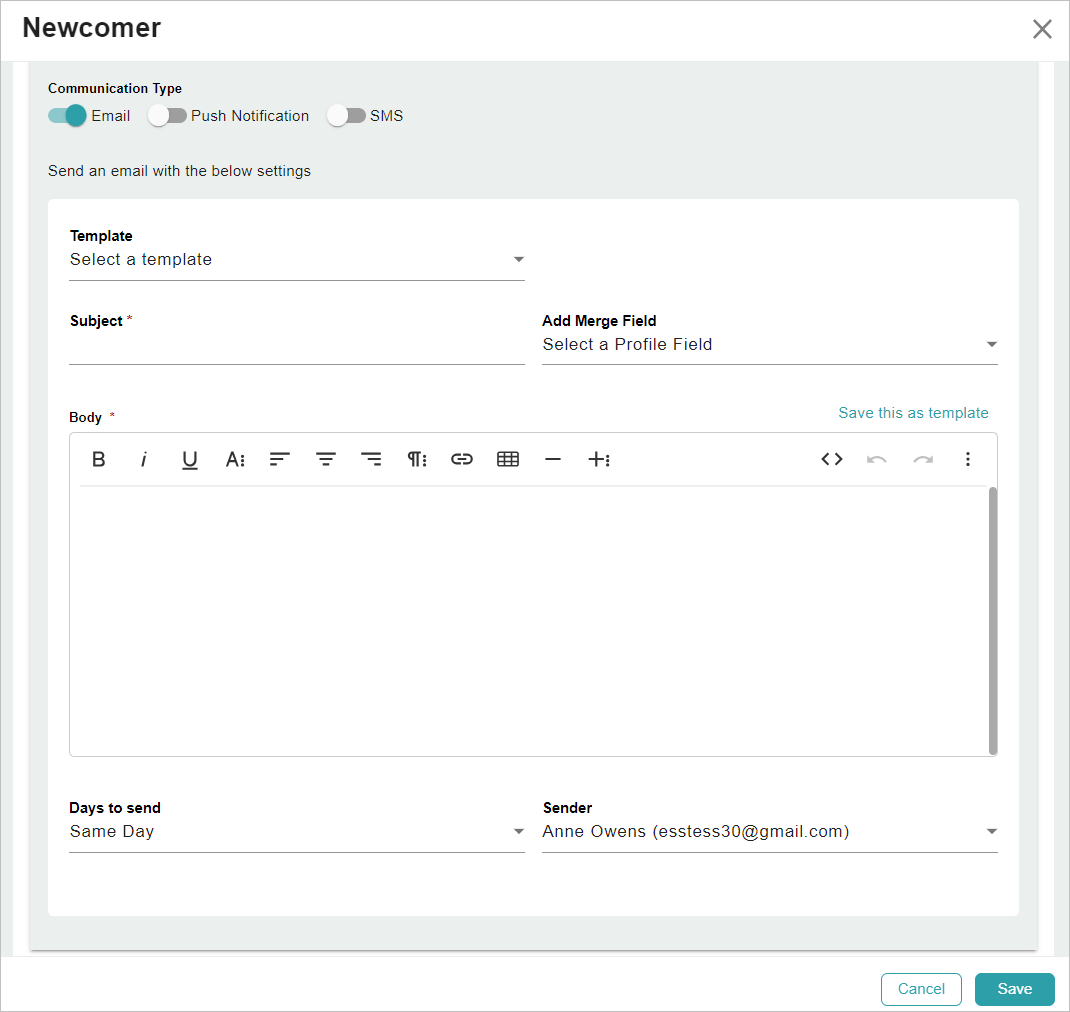The image size is (1070, 1012).
Task: Toggle the Email communication switch
Action: point(67,115)
